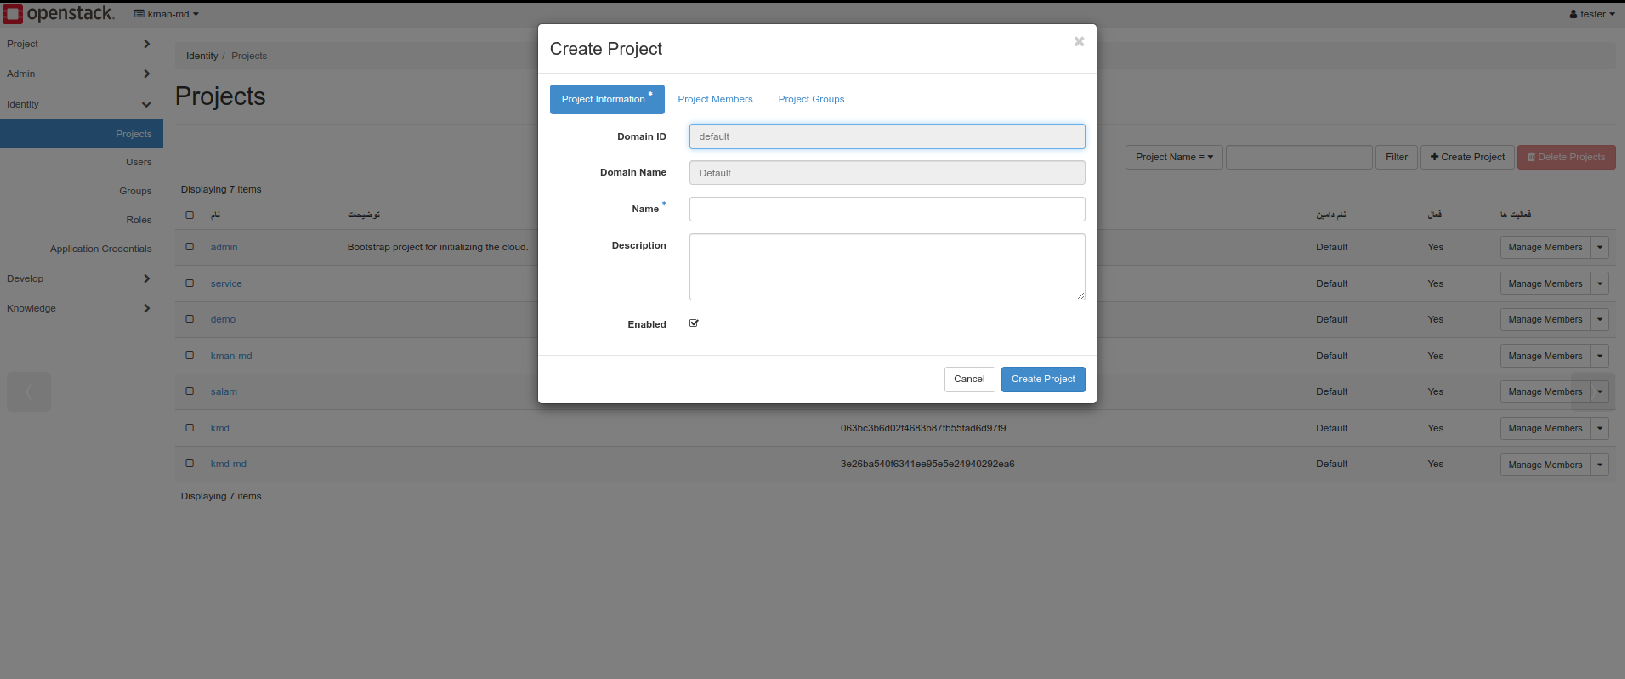Screen dimensions: 1625x679
Task: Click the Domain Name field
Action: tap(887, 172)
